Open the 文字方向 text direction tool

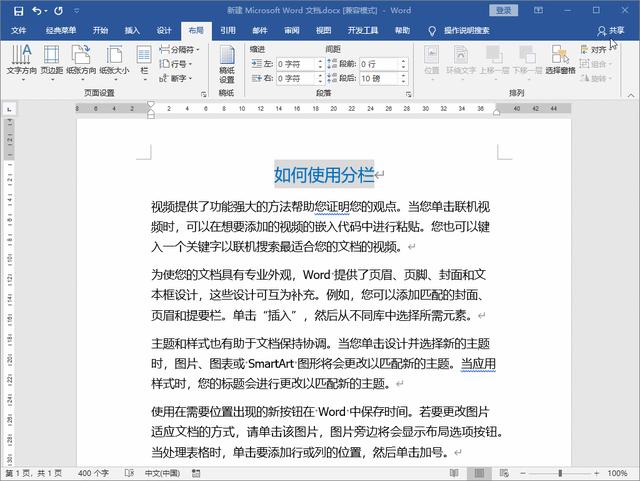click(21, 62)
